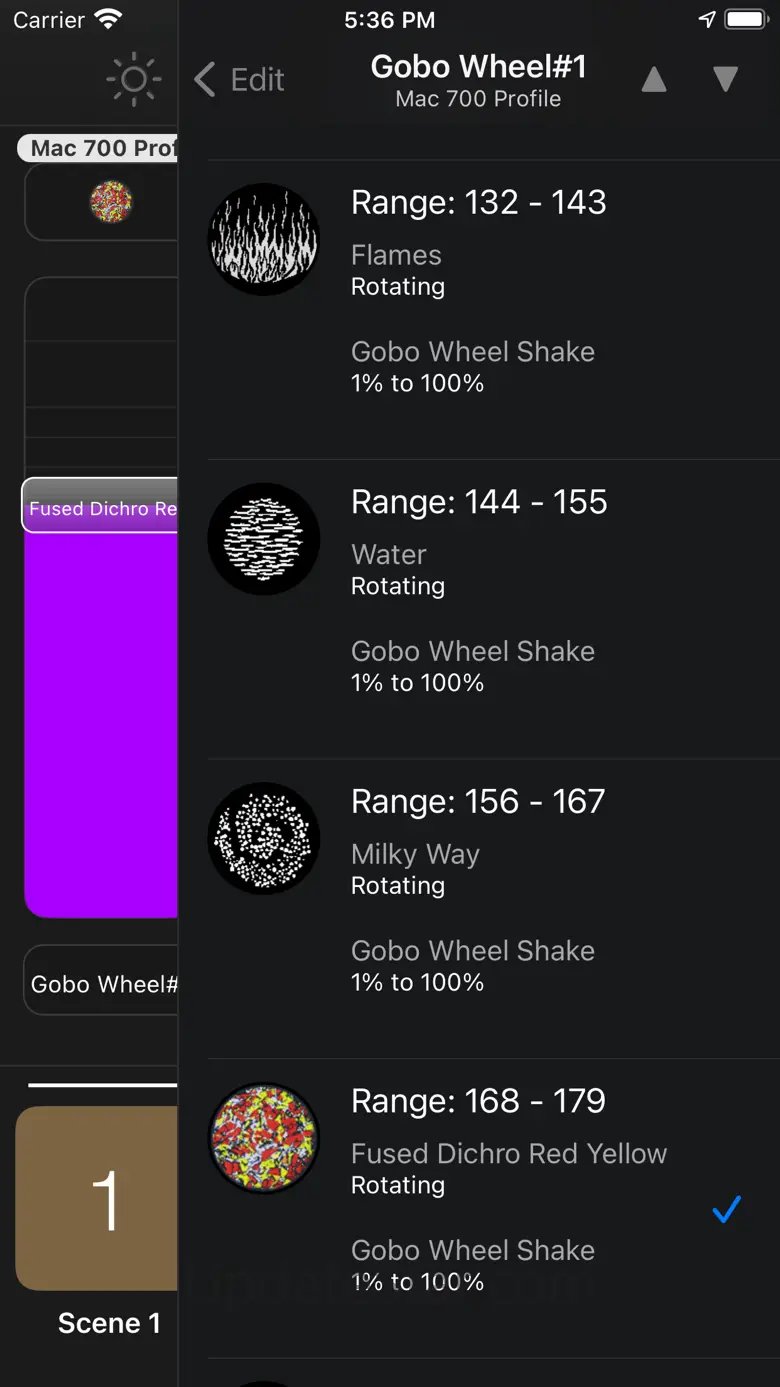Viewport: 780px width, 1387px height.
Task: Tap the brightness sun icon
Action: [x=134, y=80]
